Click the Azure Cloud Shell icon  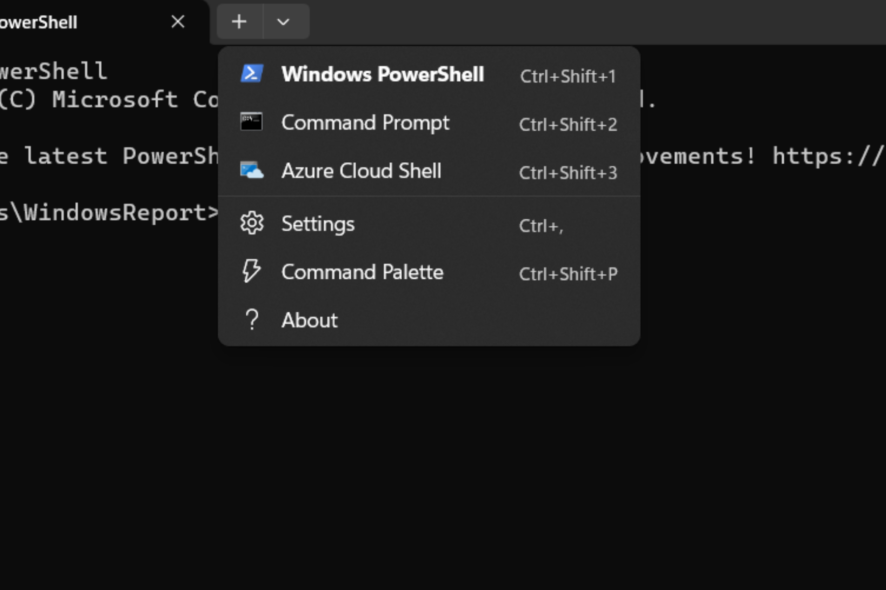[251, 170]
